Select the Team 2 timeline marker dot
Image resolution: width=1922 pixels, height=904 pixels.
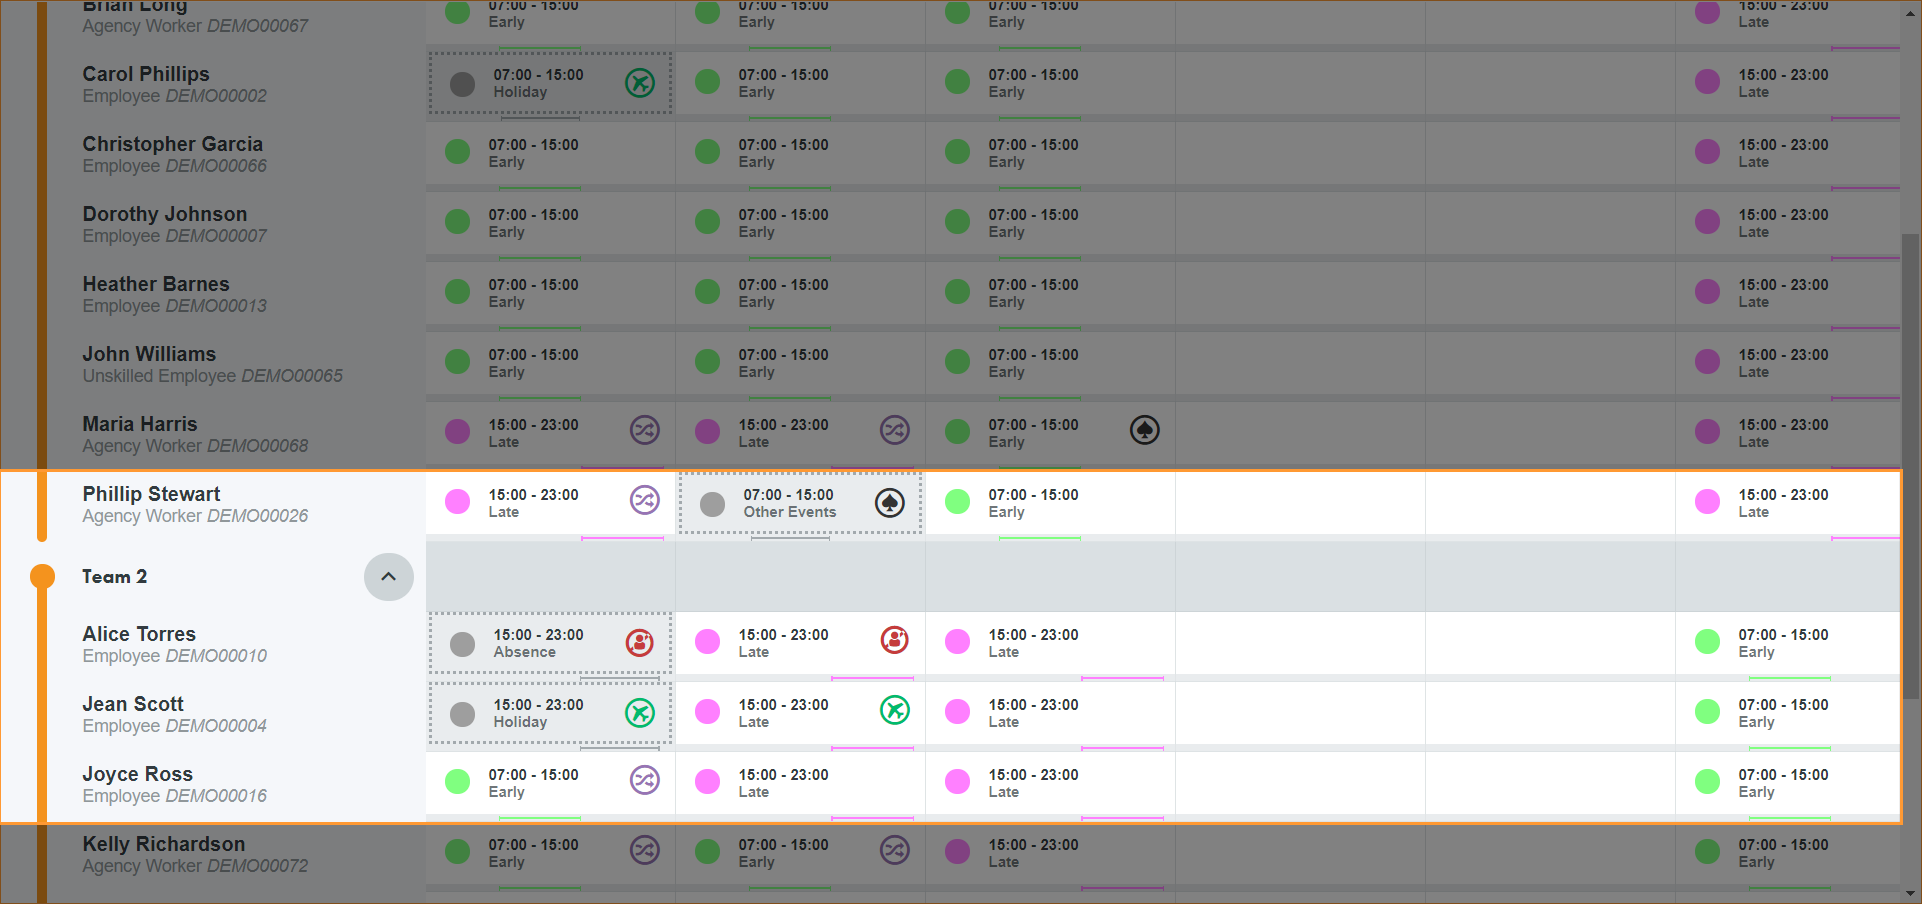(x=42, y=577)
